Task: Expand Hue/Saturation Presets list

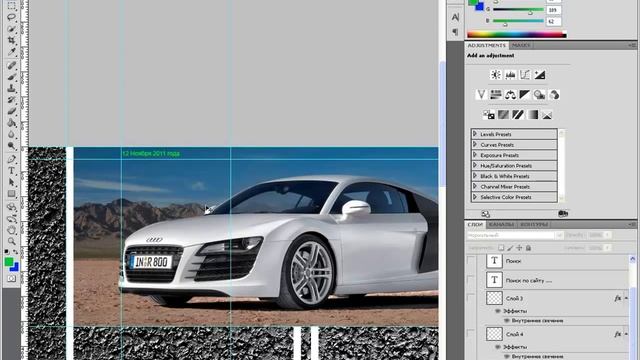Action: 475,166
